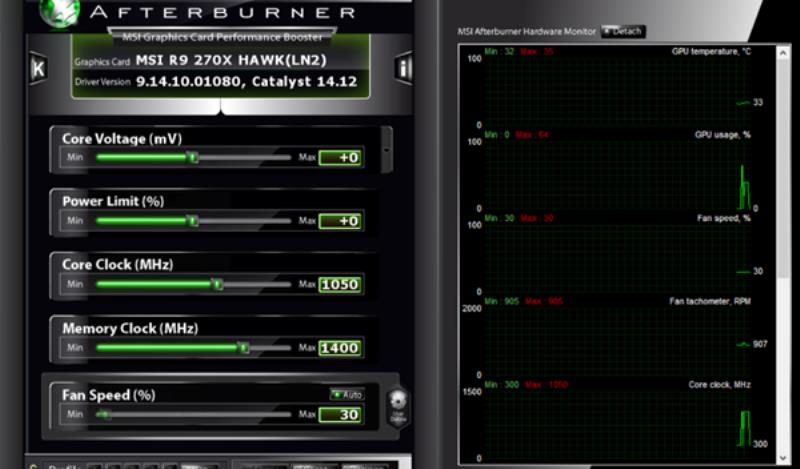The image size is (800, 469).
Task: Click the monitor scrollbar down arrow
Action: click(783, 458)
